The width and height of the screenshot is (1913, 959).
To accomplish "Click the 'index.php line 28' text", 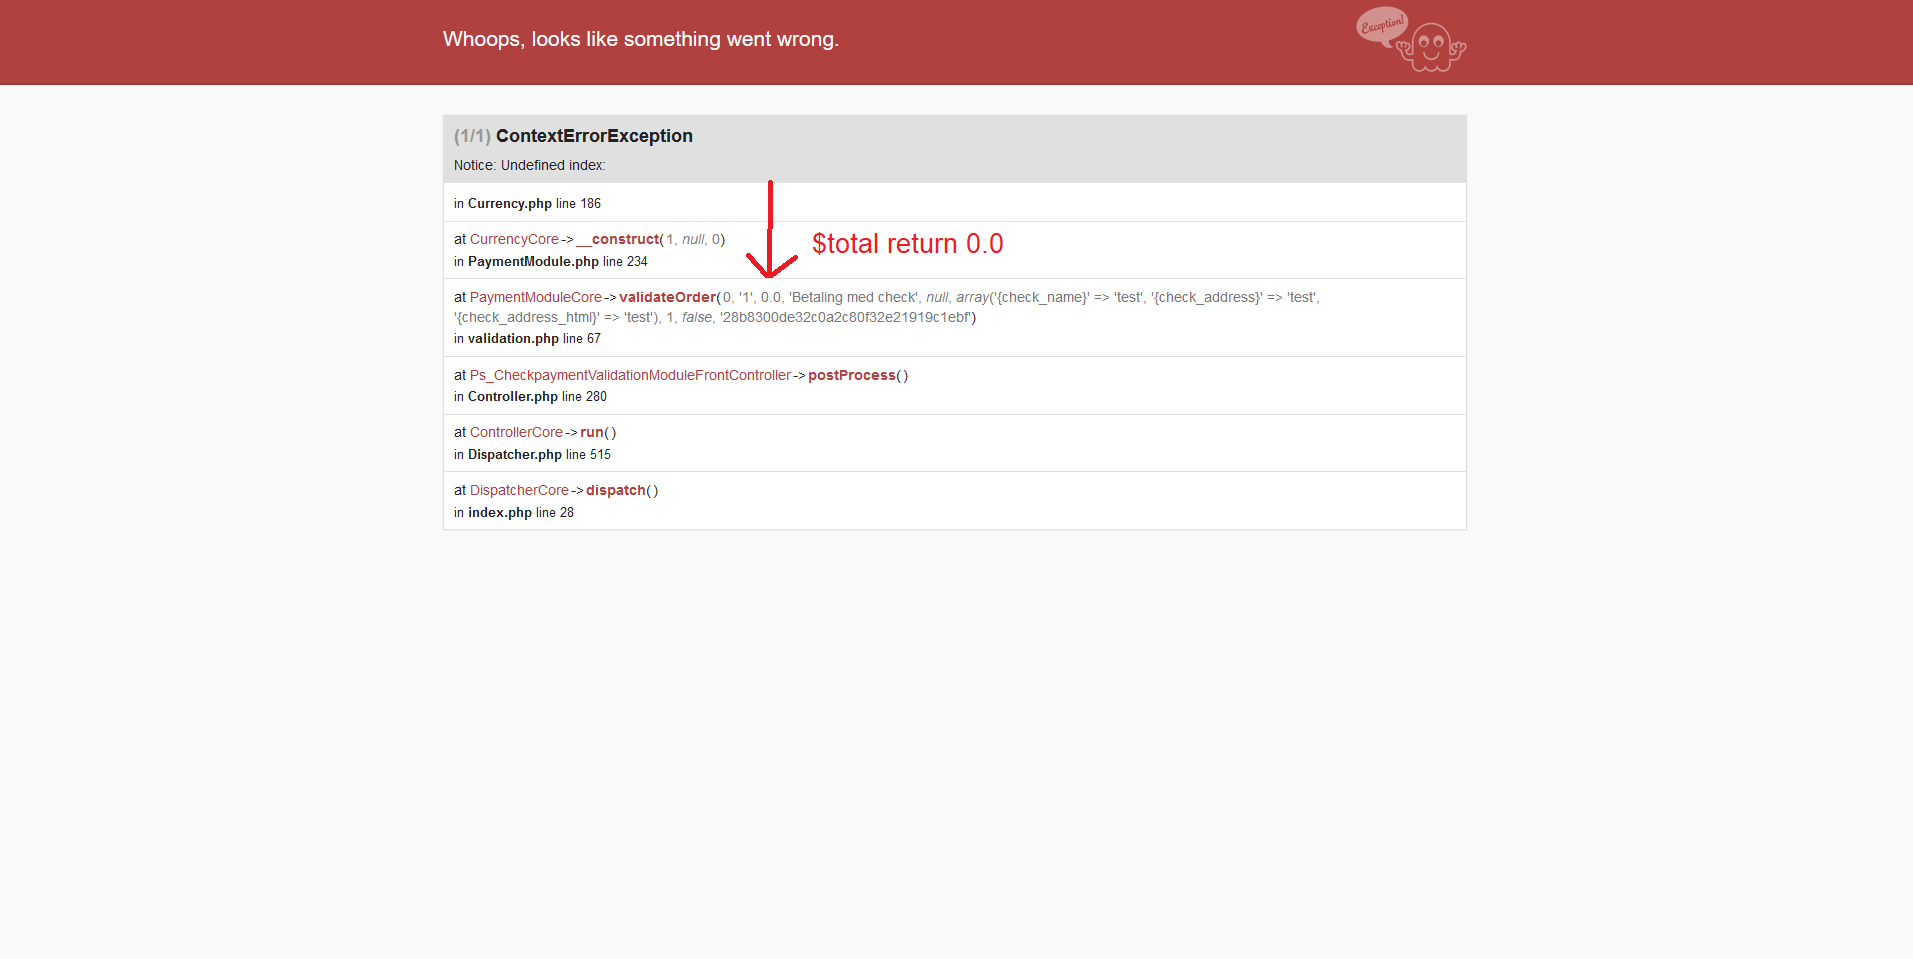I will point(521,513).
